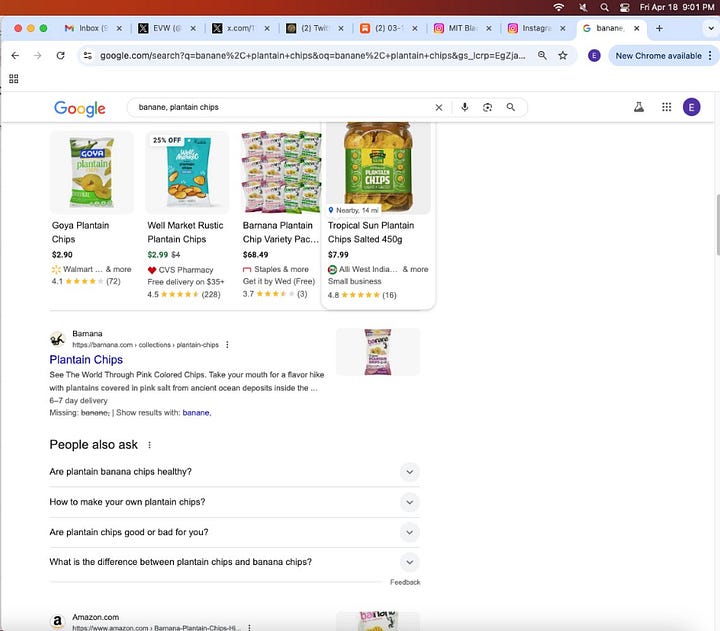The width and height of the screenshot is (720, 631).
Task: Click the Barnana result pink bag thumbnail
Action: [x=378, y=352]
